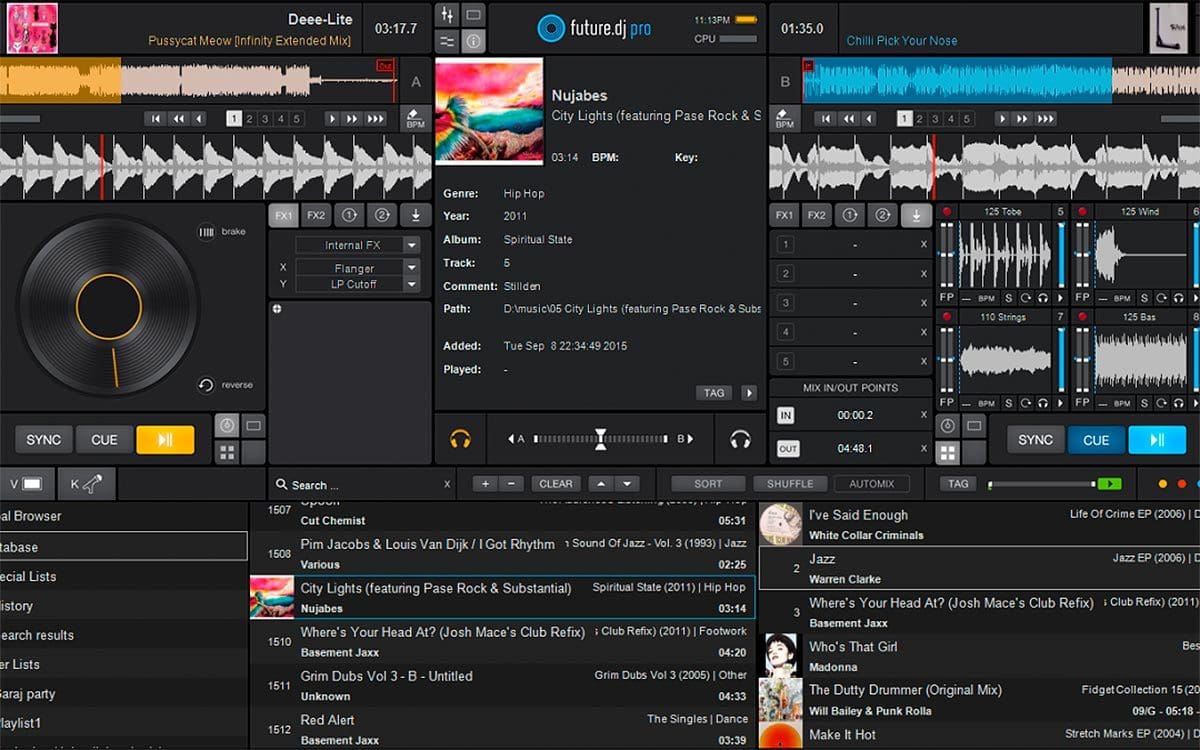Jump to track start on deck A

pyautogui.click(x=156, y=119)
